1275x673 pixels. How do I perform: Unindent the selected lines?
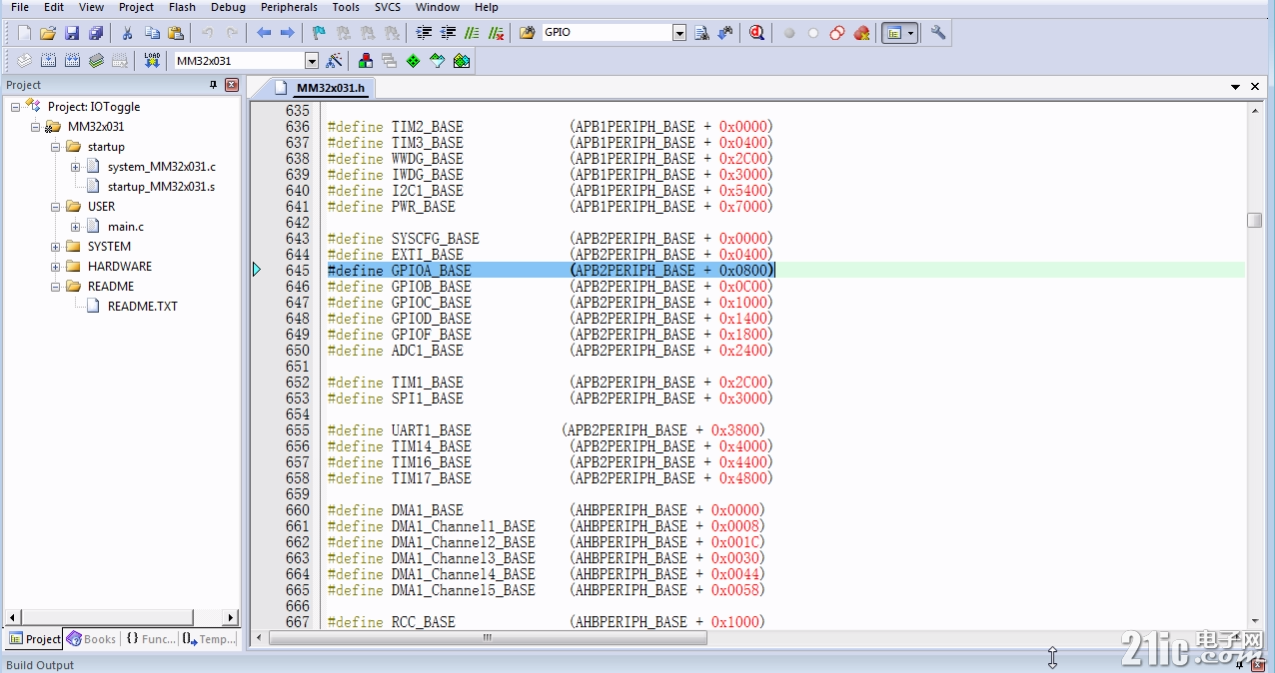(448, 33)
